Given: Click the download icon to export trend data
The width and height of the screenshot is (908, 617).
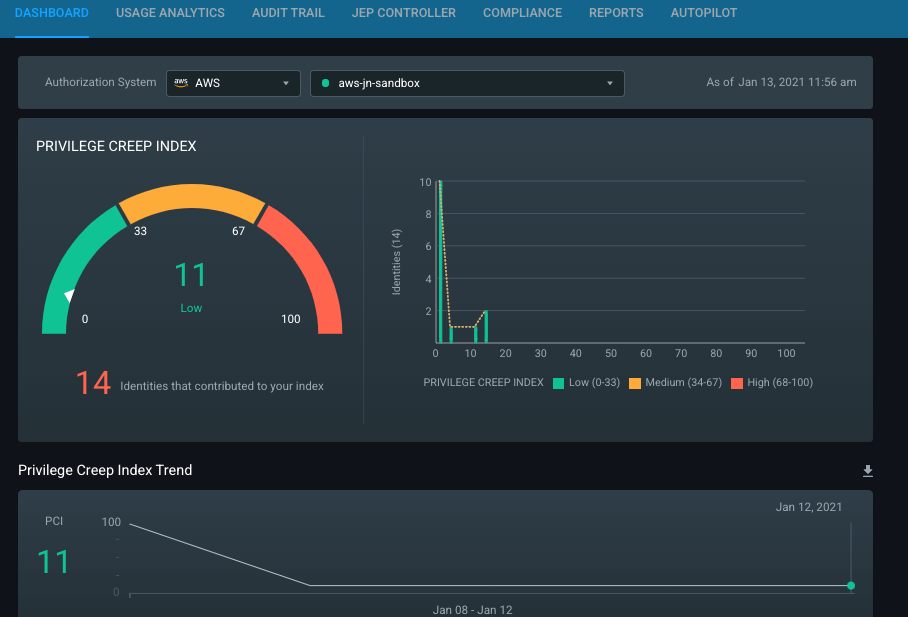Looking at the screenshot, I should click(x=868, y=470).
